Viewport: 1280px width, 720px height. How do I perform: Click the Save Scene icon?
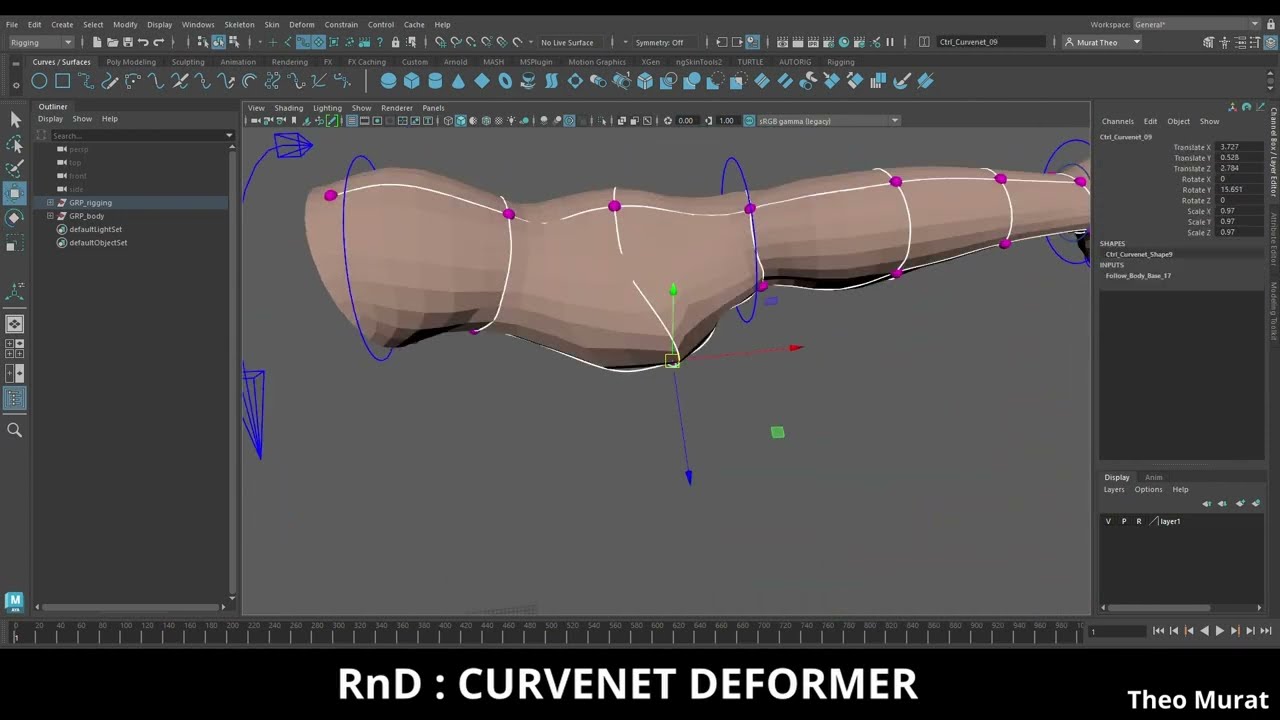click(127, 42)
